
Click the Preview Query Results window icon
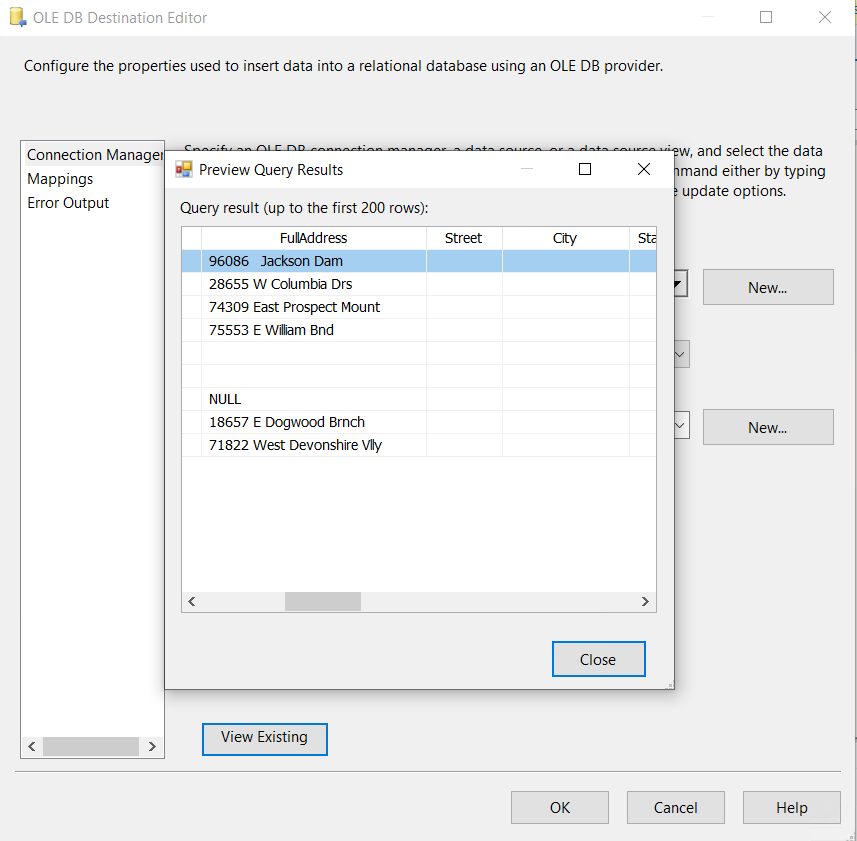pos(184,169)
